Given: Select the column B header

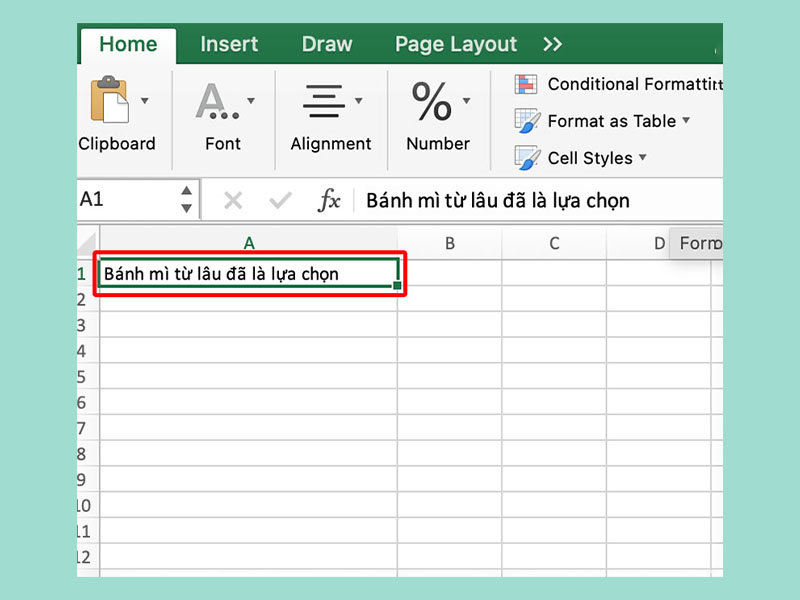Looking at the screenshot, I should [450, 243].
